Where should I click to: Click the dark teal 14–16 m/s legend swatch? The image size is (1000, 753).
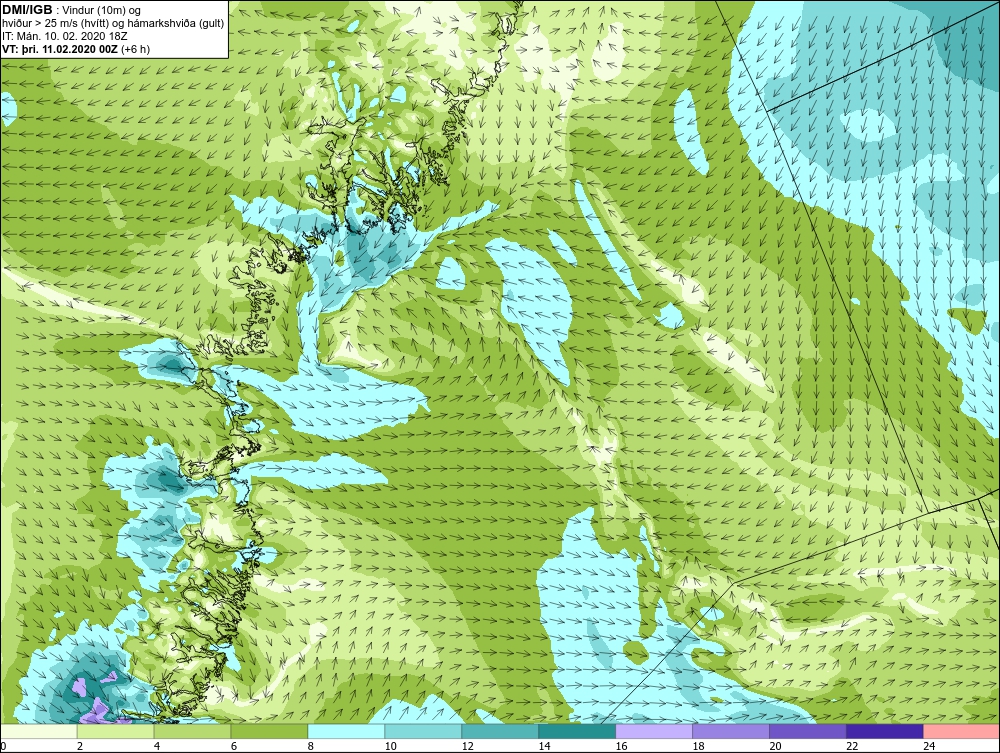pos(577,731)
